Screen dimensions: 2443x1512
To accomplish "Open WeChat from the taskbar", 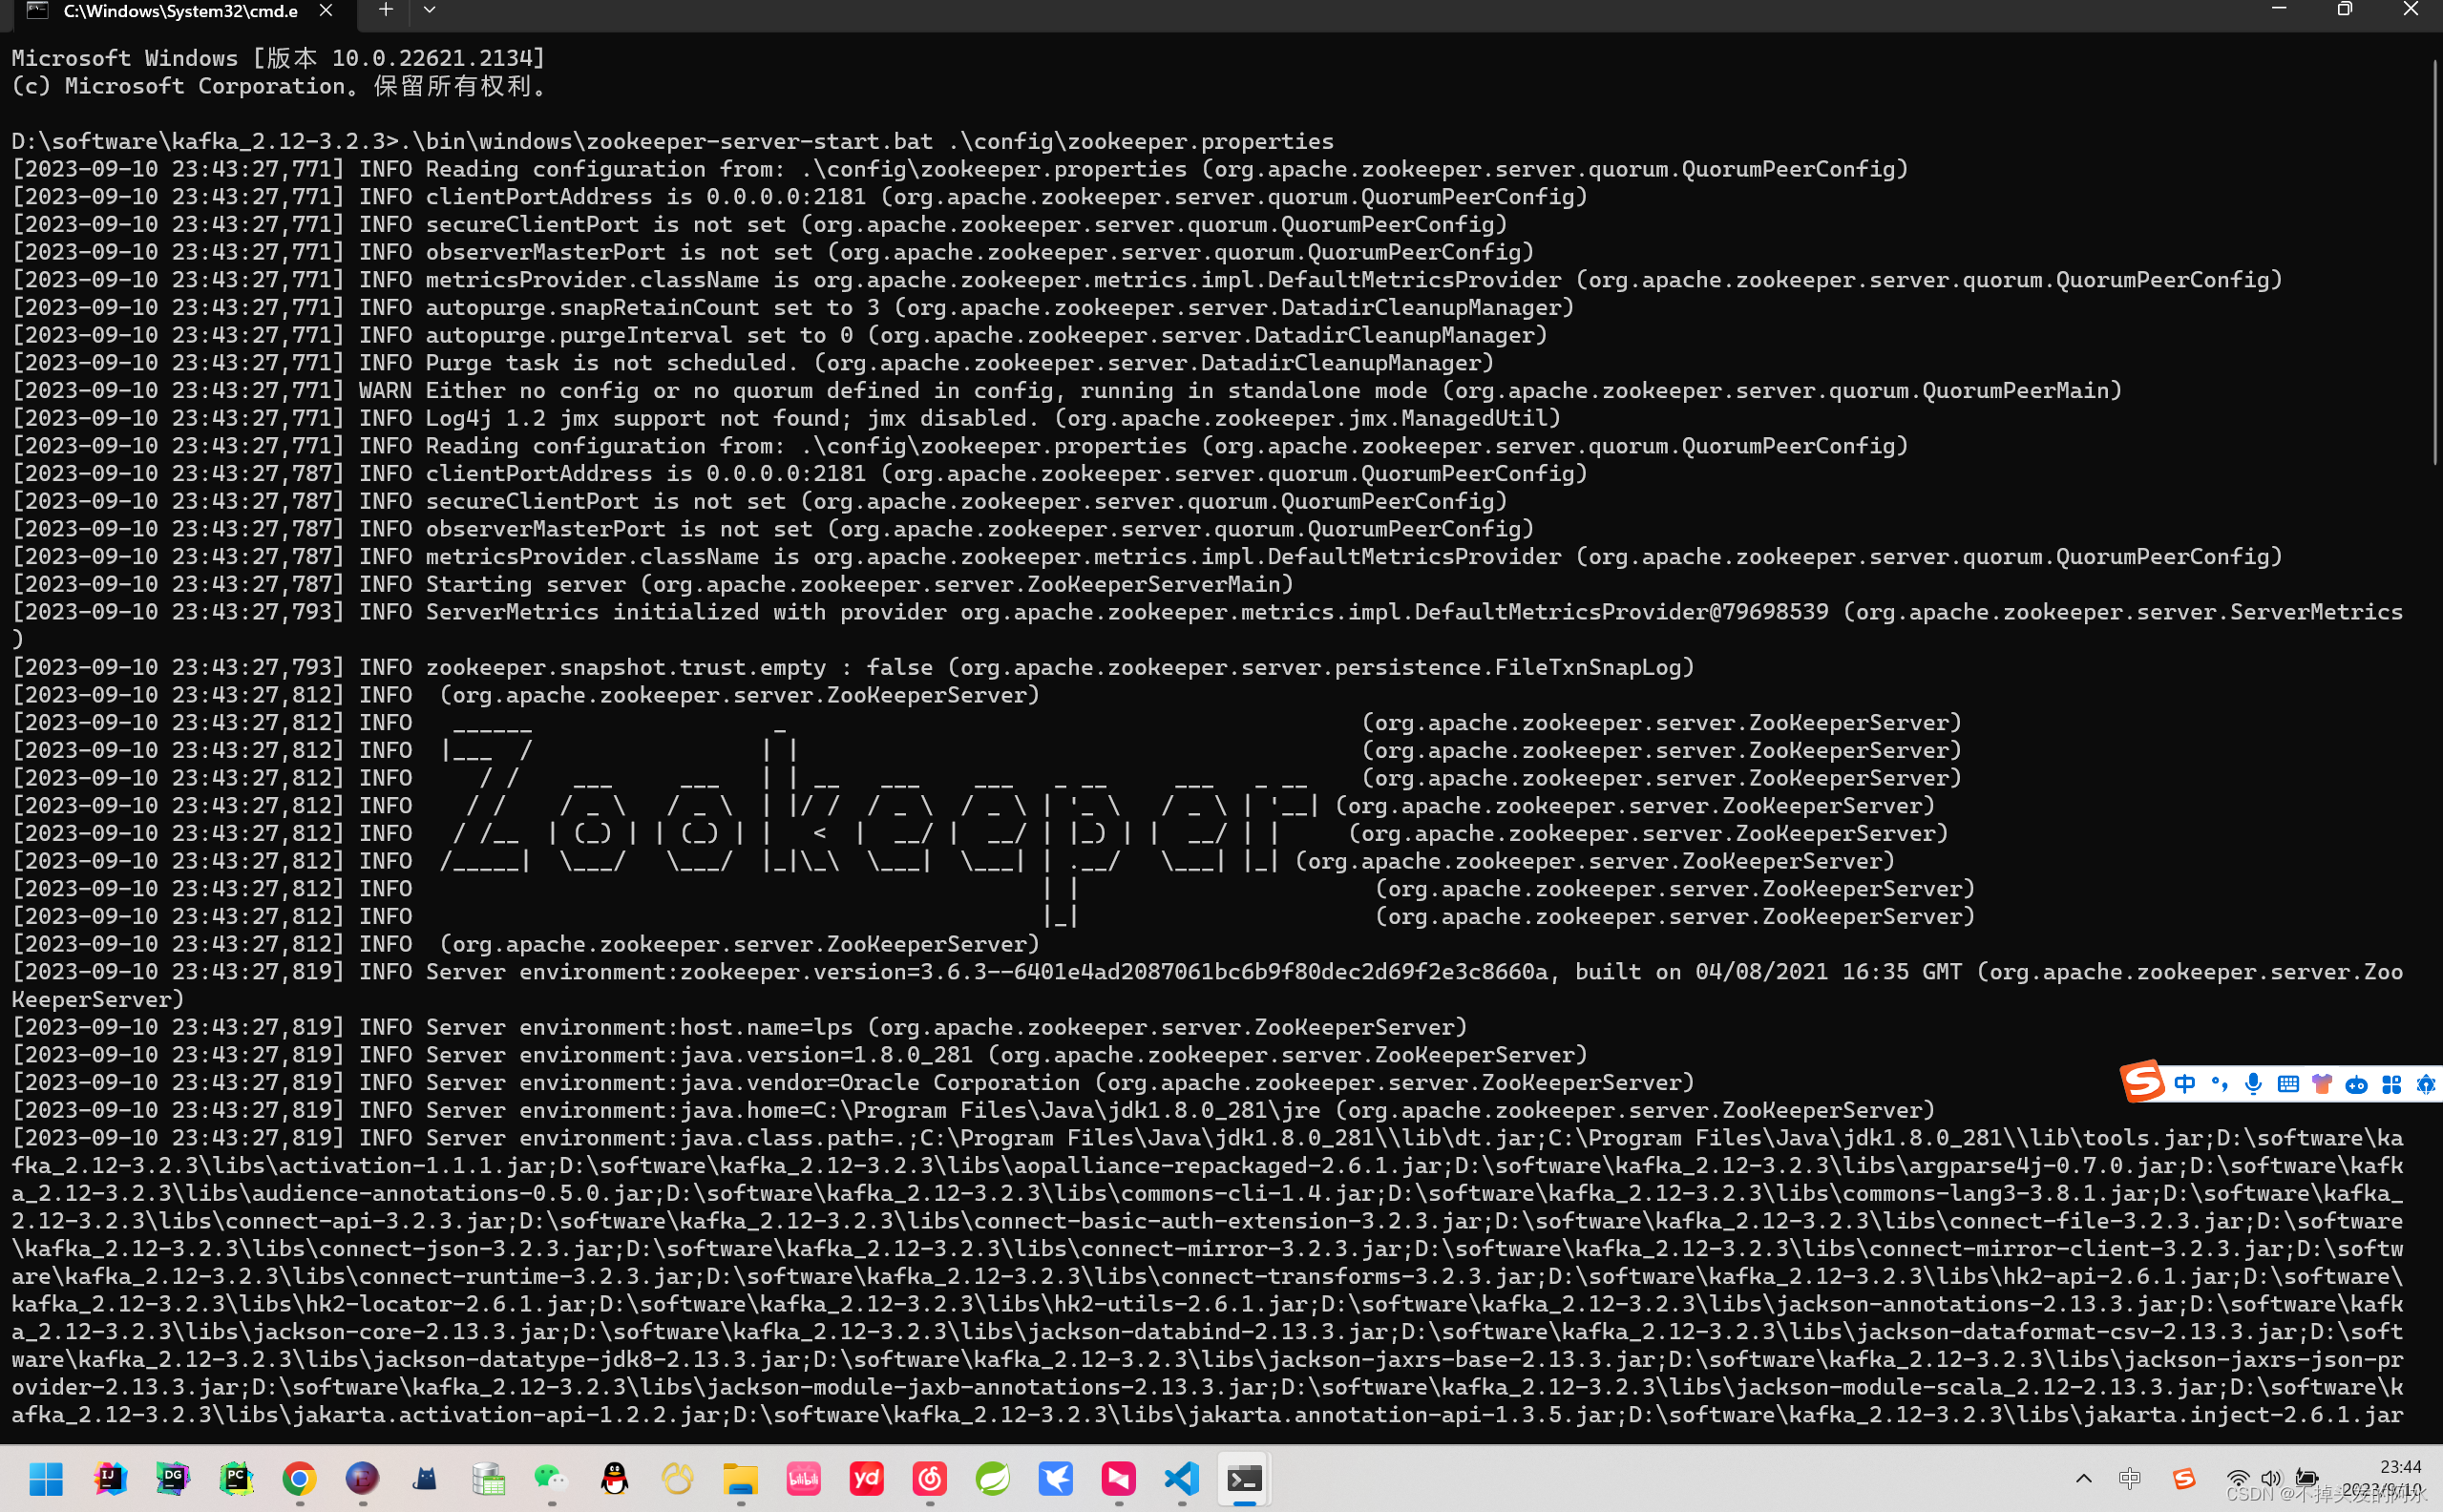I will pyautogui.click(x=551, y=1478).
